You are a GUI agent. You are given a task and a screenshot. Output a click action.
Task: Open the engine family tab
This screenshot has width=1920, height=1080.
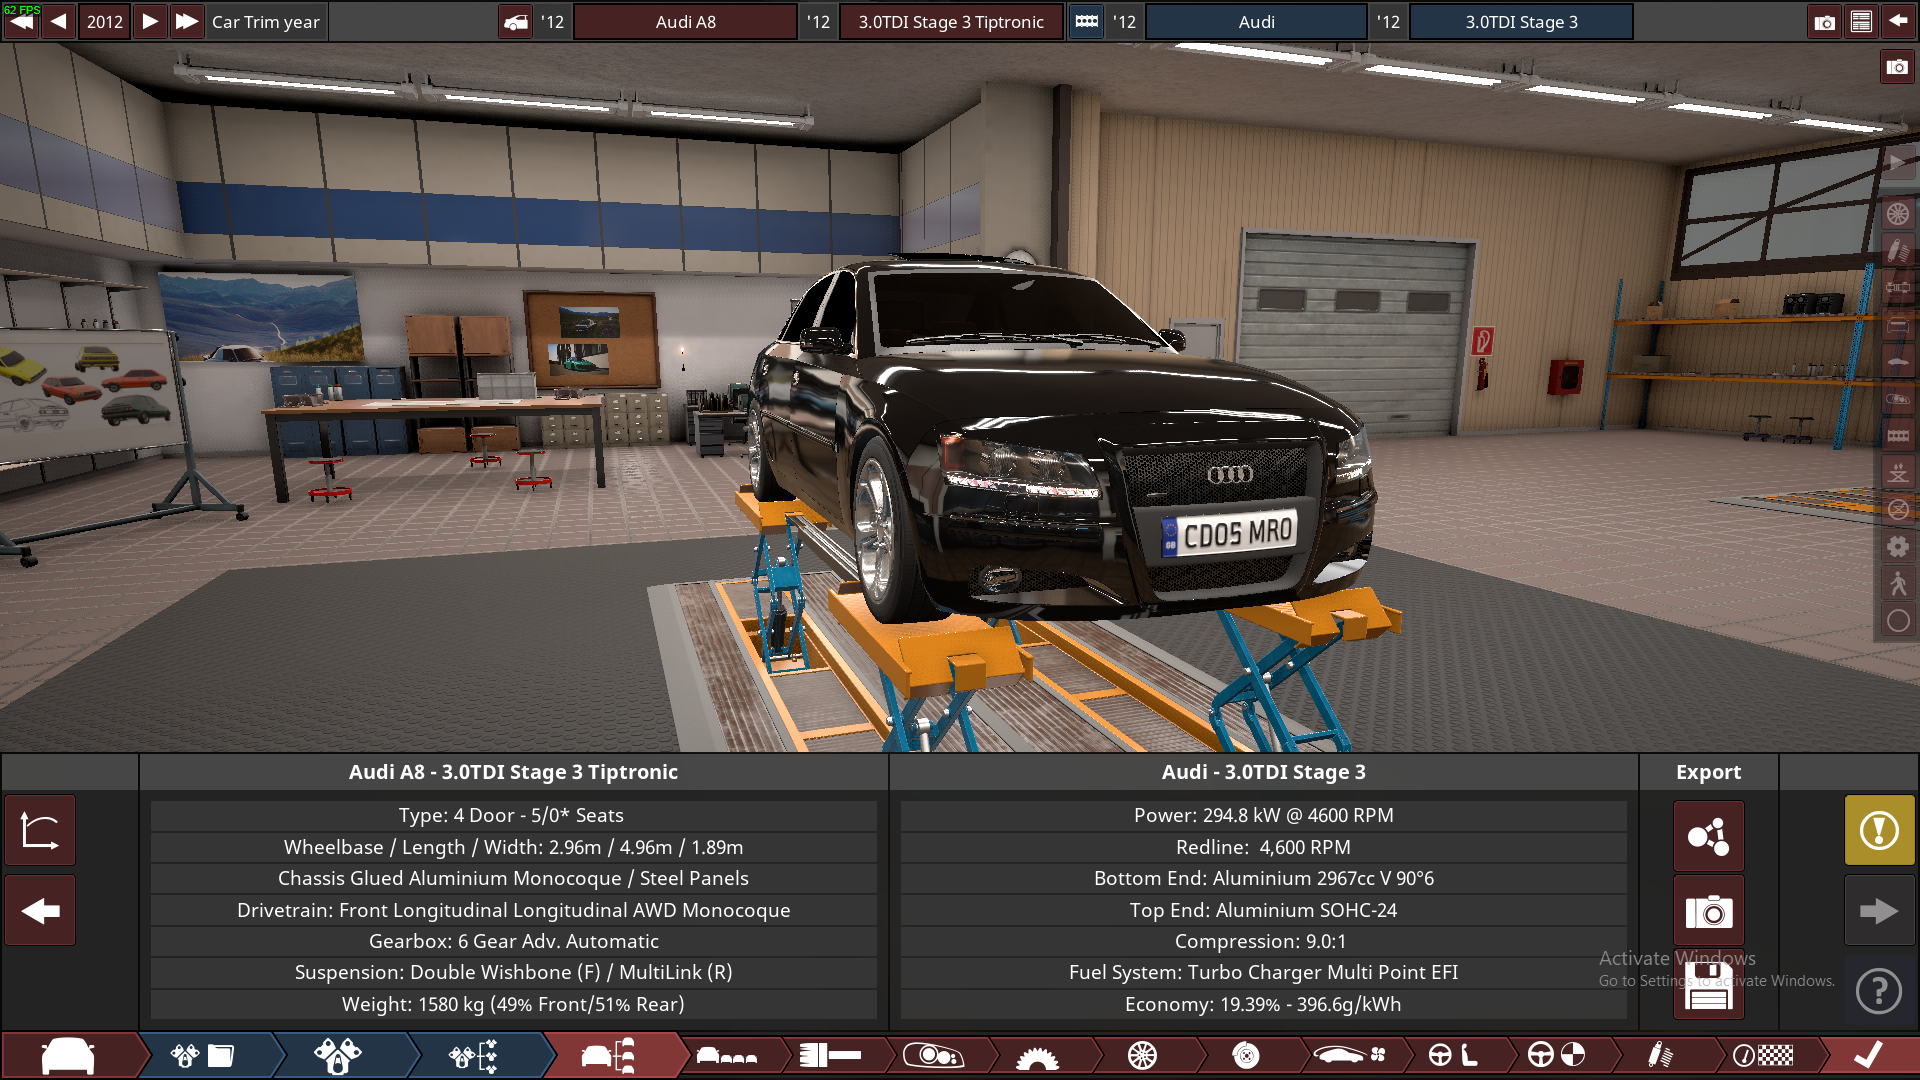[203, 1055]
